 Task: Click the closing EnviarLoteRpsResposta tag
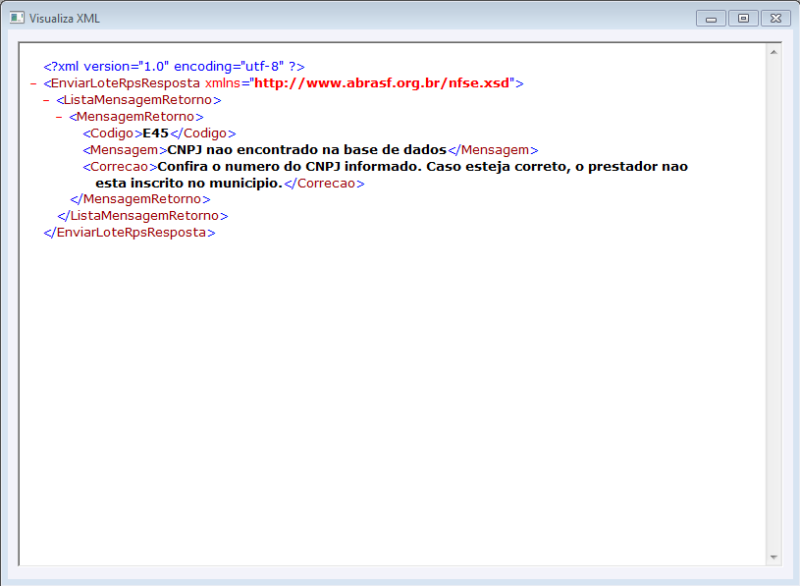click(128, 231)
